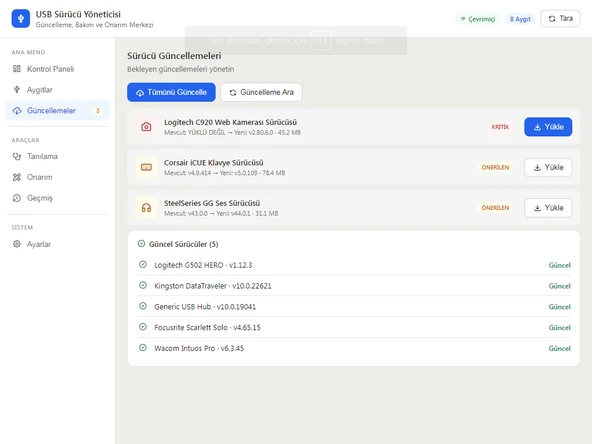The image size is (592, 444).
Task: Click the Onarım tools icon
Action: click(x=17, y=177)
